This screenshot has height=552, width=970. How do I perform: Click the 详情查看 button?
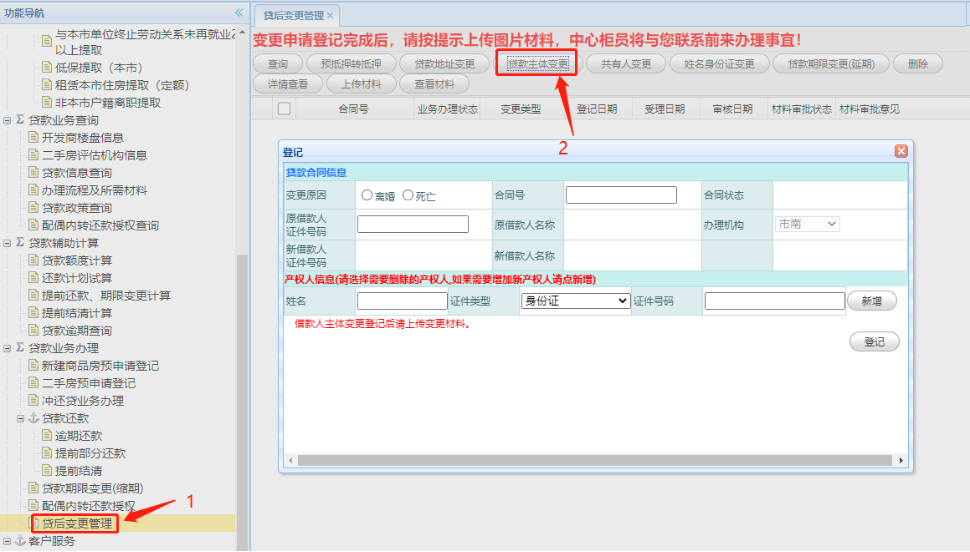tap(288, 84)
